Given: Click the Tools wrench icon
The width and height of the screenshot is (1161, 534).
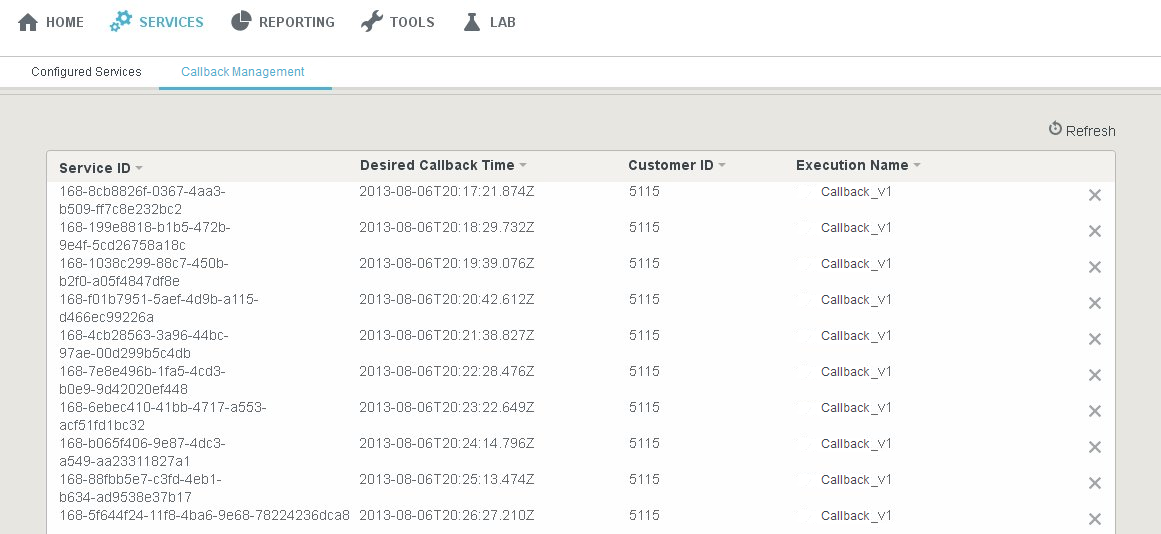Looking at the screenshot, I should pyautogui.click(x=372, y=22).
